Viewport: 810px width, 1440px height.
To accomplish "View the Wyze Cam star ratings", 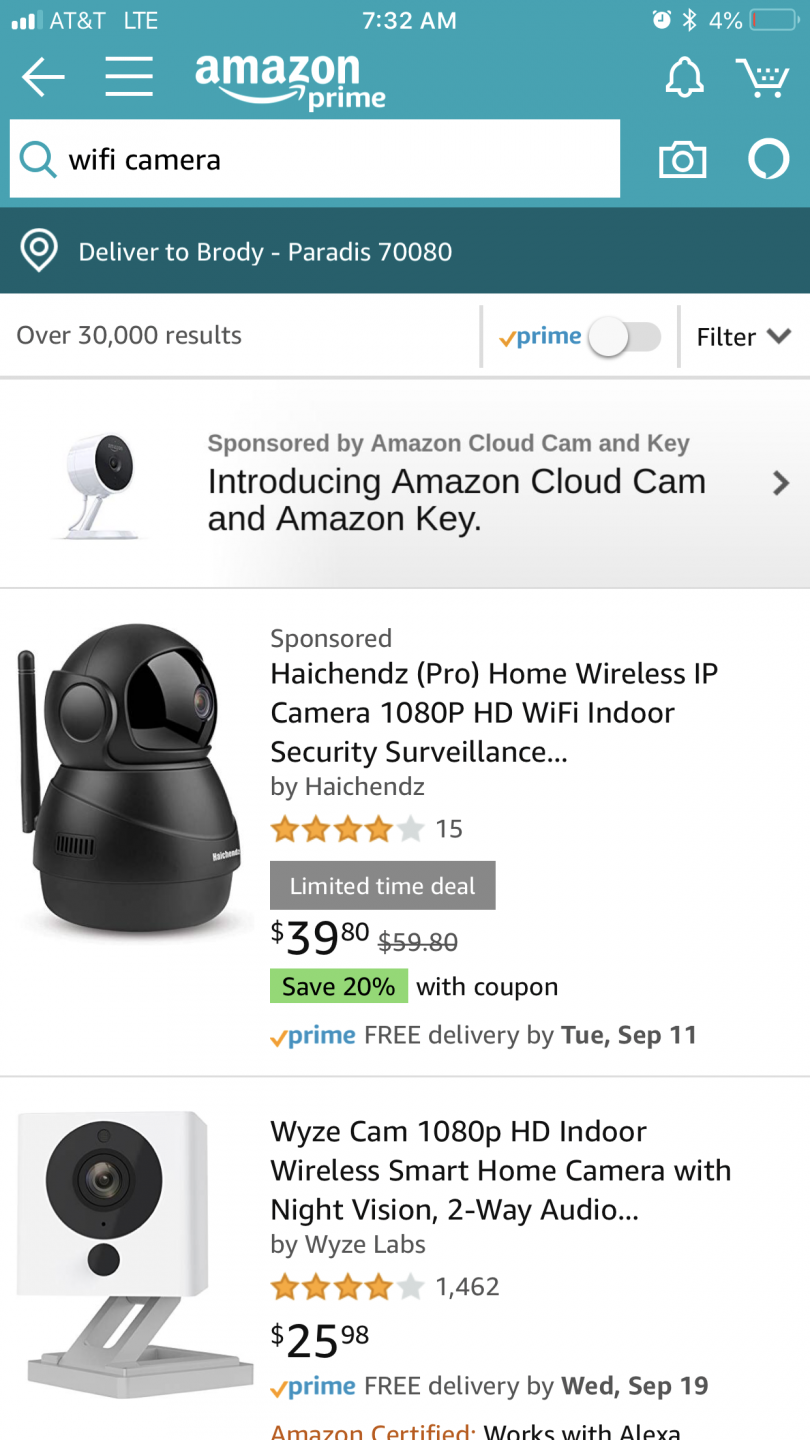I will (x=346, y=1287).
